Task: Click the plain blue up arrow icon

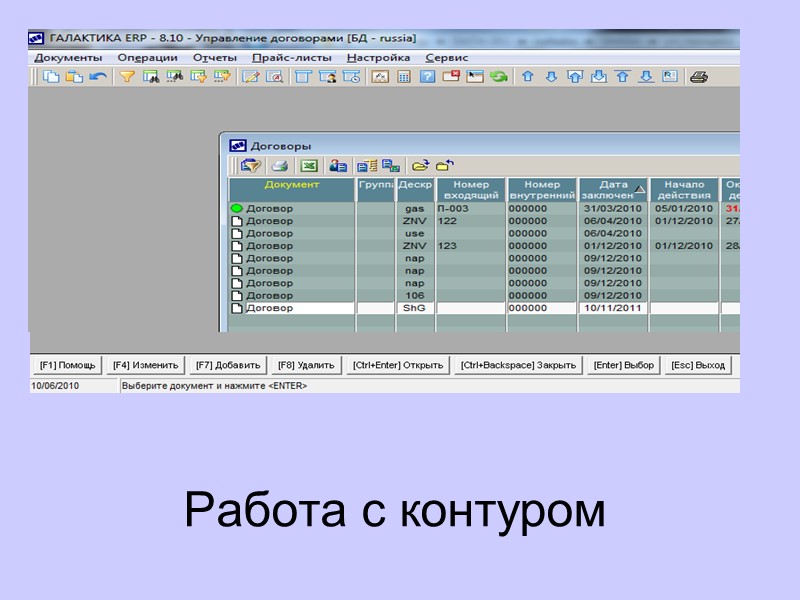Action: (x=528, y=77)
